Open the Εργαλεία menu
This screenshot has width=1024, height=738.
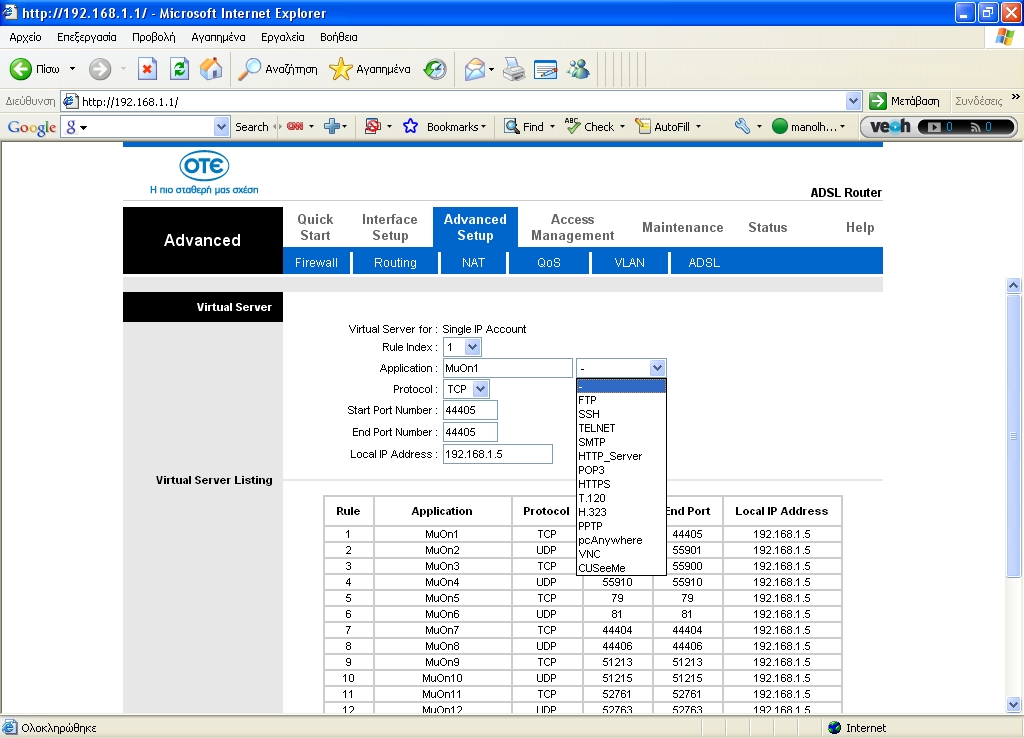283,37
